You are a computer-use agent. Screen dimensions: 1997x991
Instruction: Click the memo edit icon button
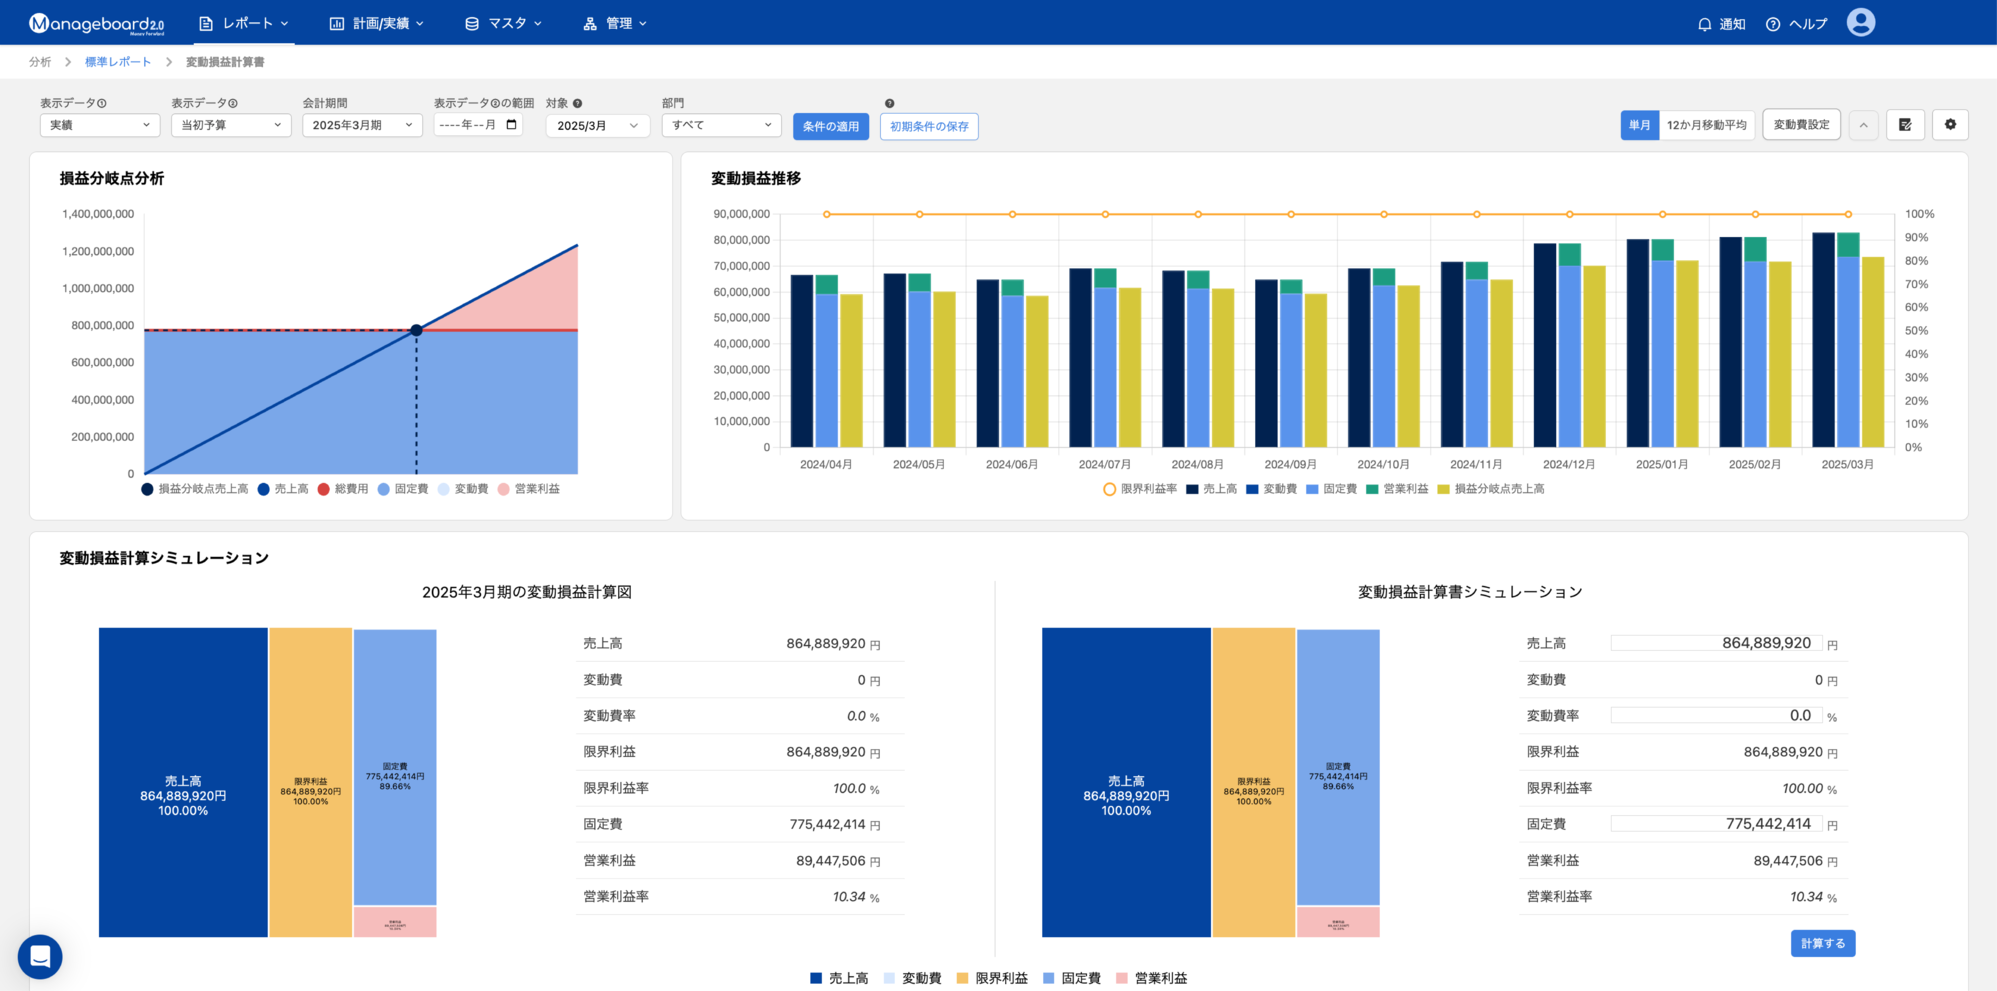point(1905,125)
